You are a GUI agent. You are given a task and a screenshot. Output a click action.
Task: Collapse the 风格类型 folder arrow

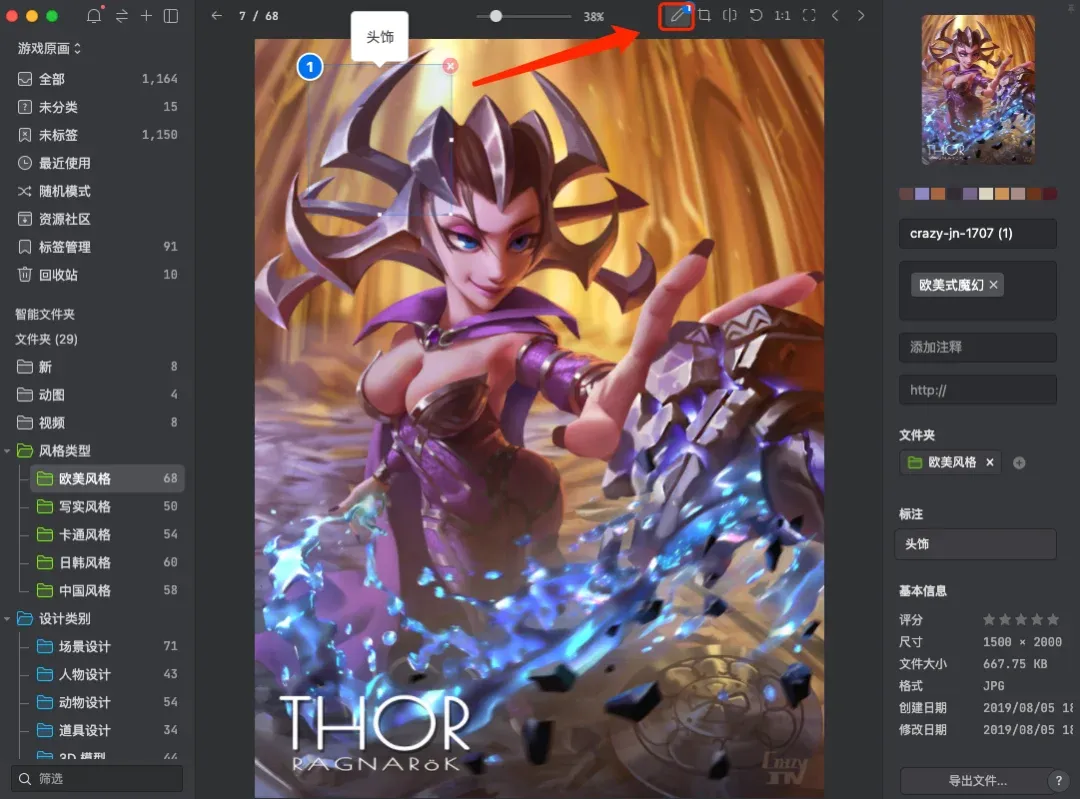pos(7,451)
